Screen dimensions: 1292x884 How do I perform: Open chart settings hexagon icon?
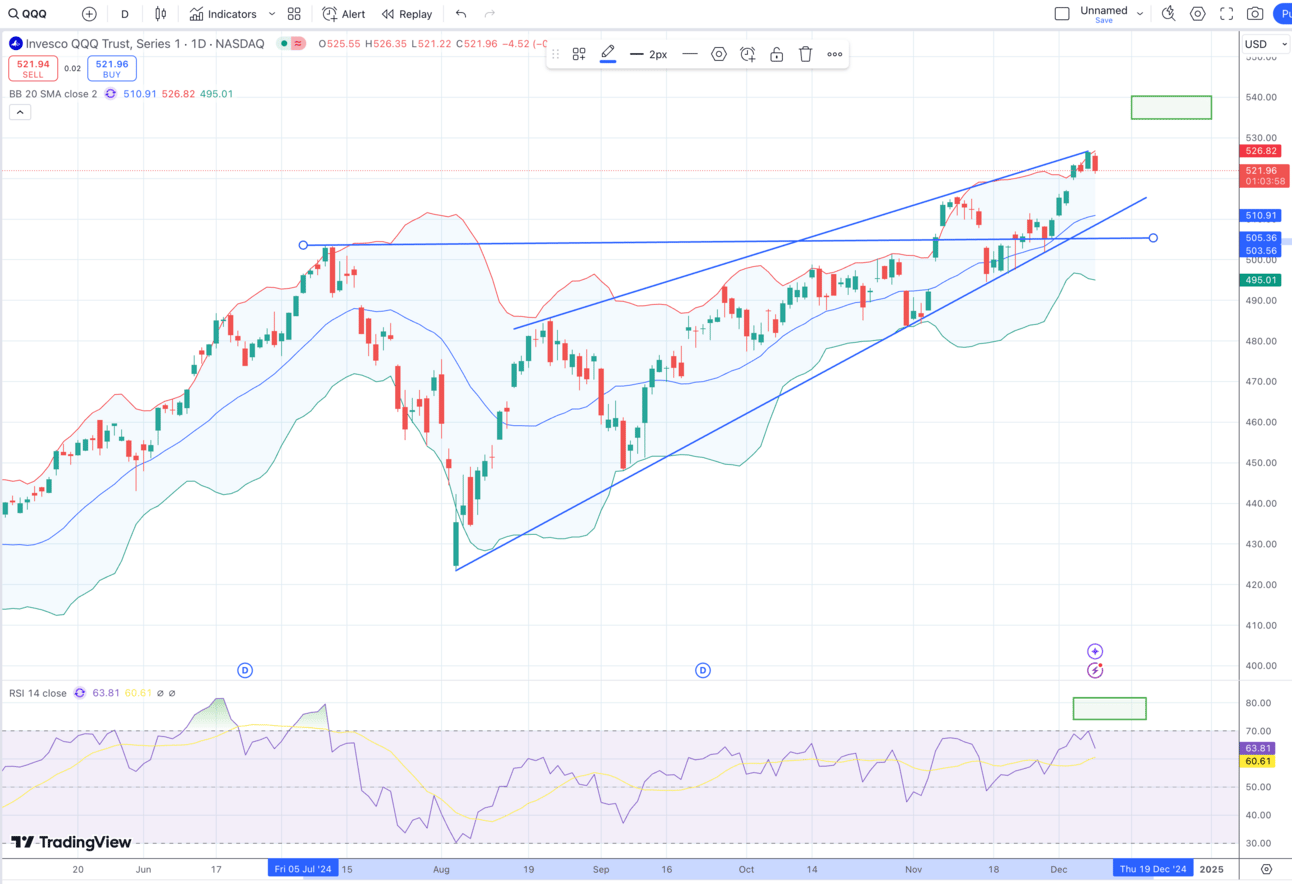click(1198, 14)
